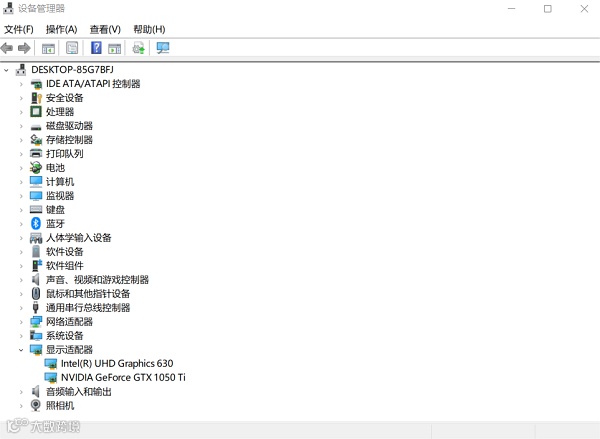600x439 pixels.
Task: Click the 电池 battery icon
Action: click(36, 168)
